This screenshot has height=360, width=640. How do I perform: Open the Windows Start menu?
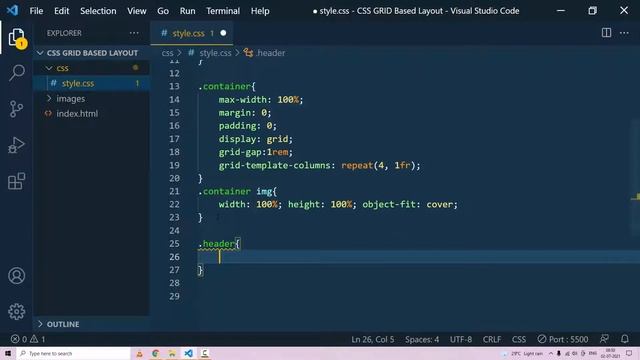pyautogui.click(x=8, y=353)
